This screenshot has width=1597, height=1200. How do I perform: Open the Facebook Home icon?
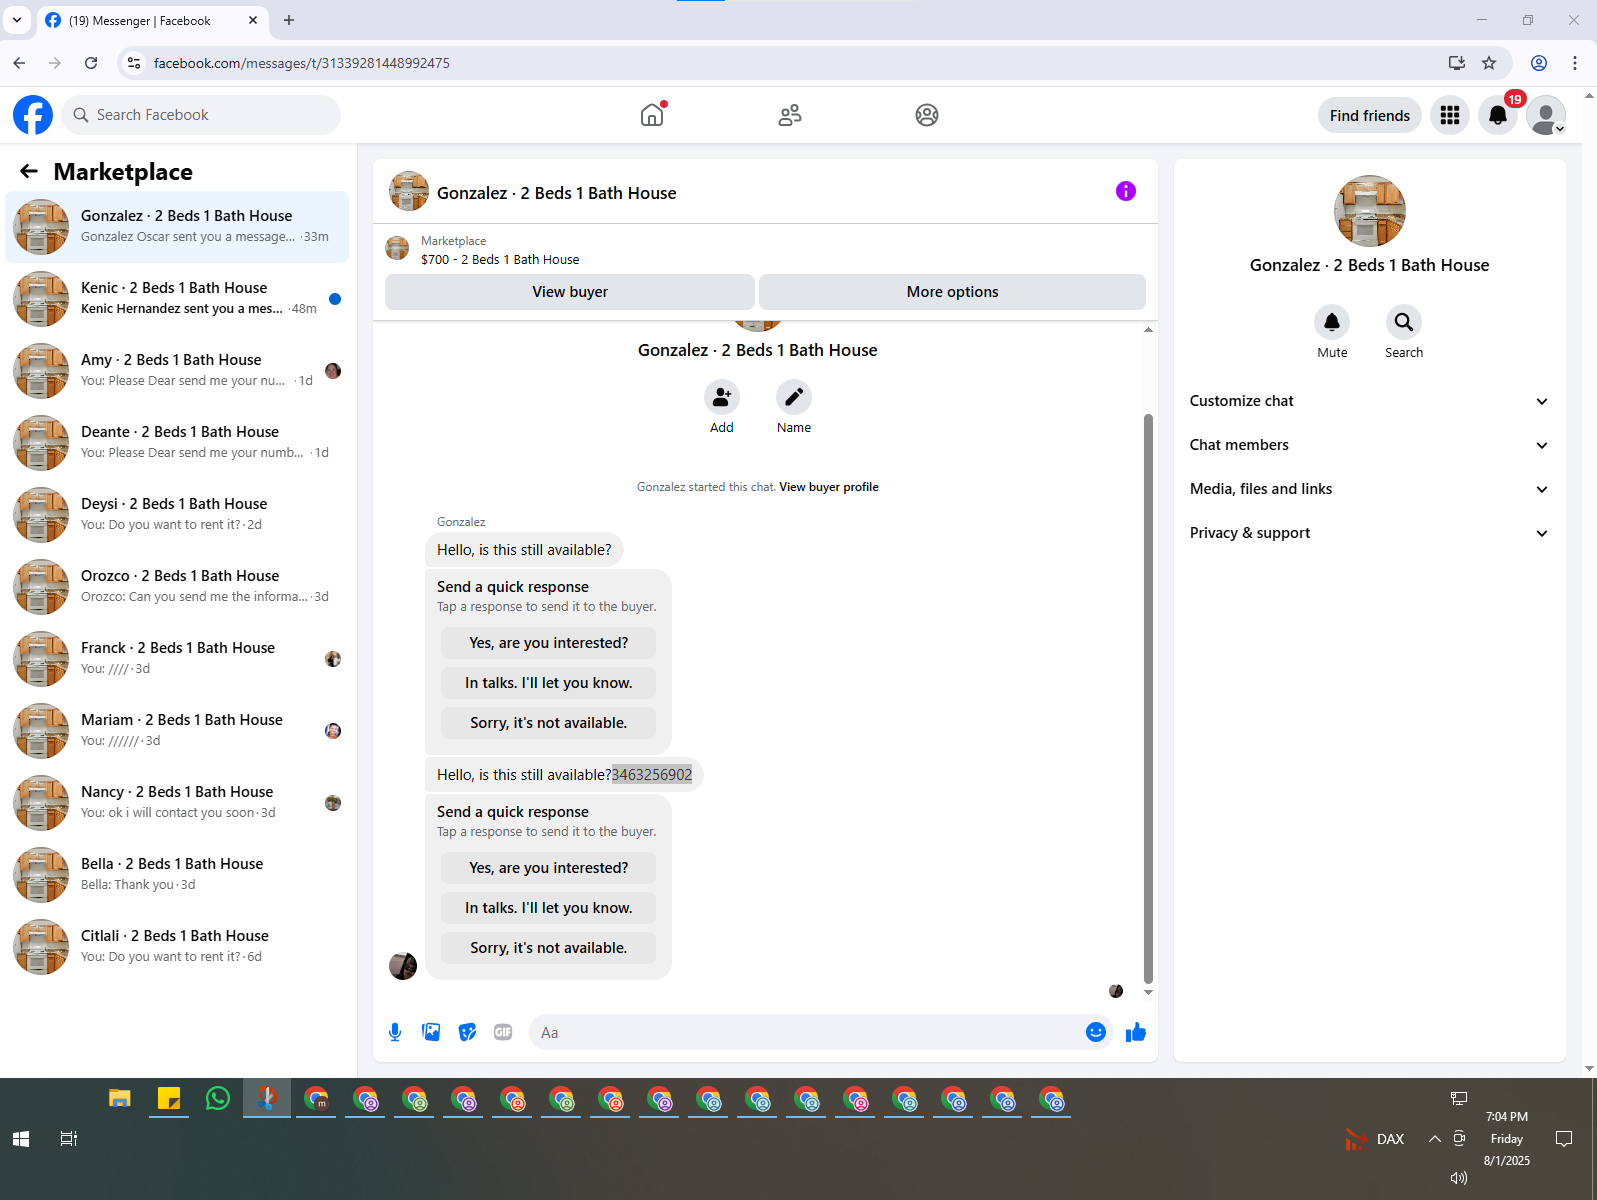point(652,115)
